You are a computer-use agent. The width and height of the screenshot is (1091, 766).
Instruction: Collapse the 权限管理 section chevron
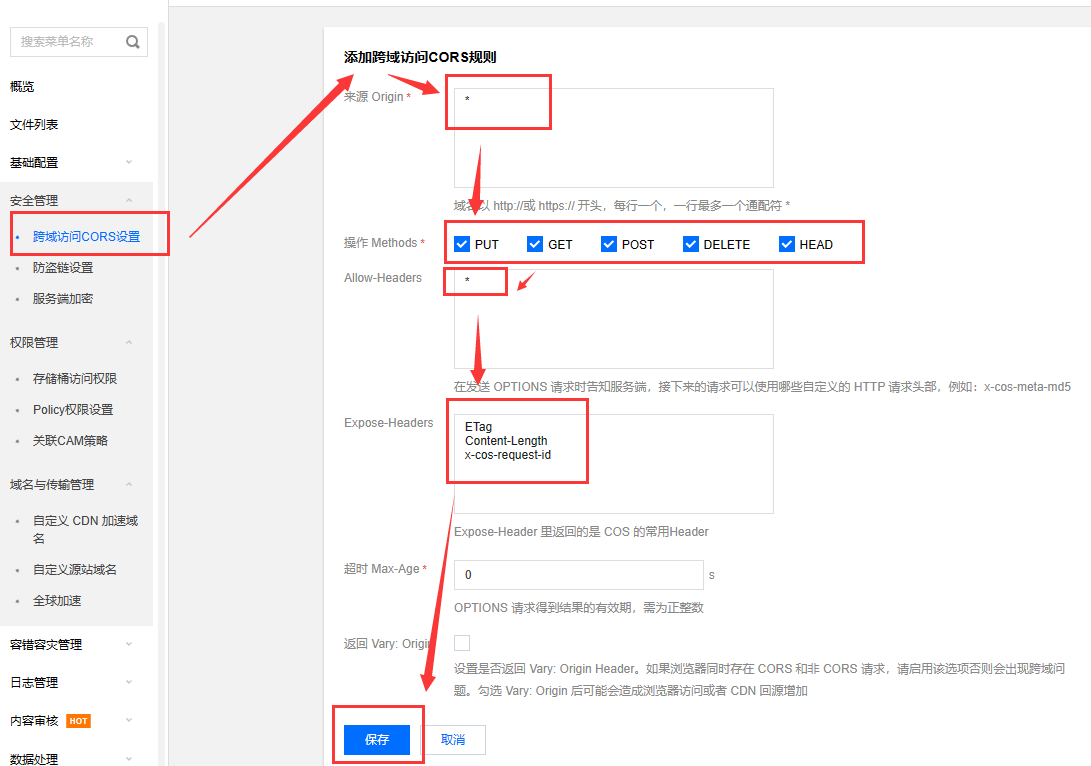[x=129, y=342]
